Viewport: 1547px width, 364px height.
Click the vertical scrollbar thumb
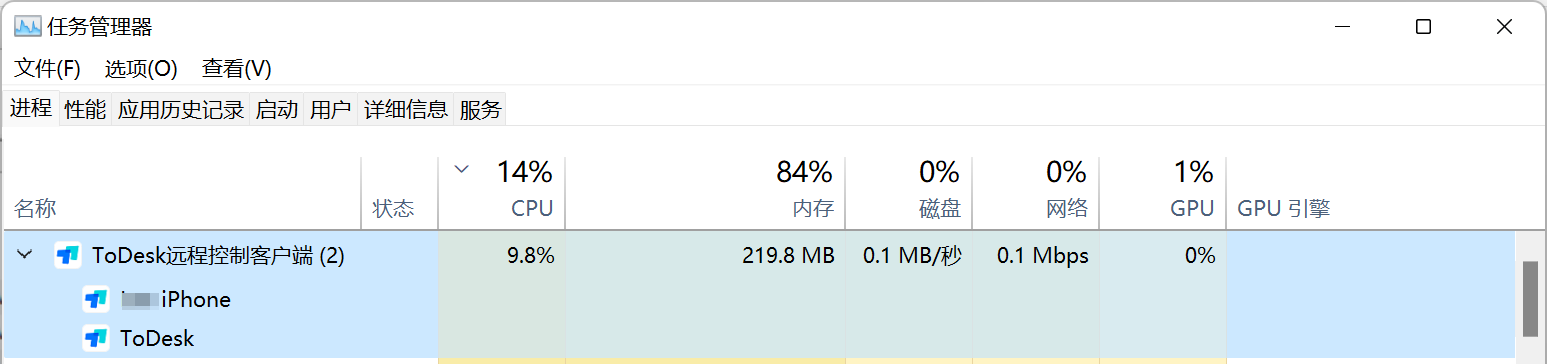tap(1530, 299)
